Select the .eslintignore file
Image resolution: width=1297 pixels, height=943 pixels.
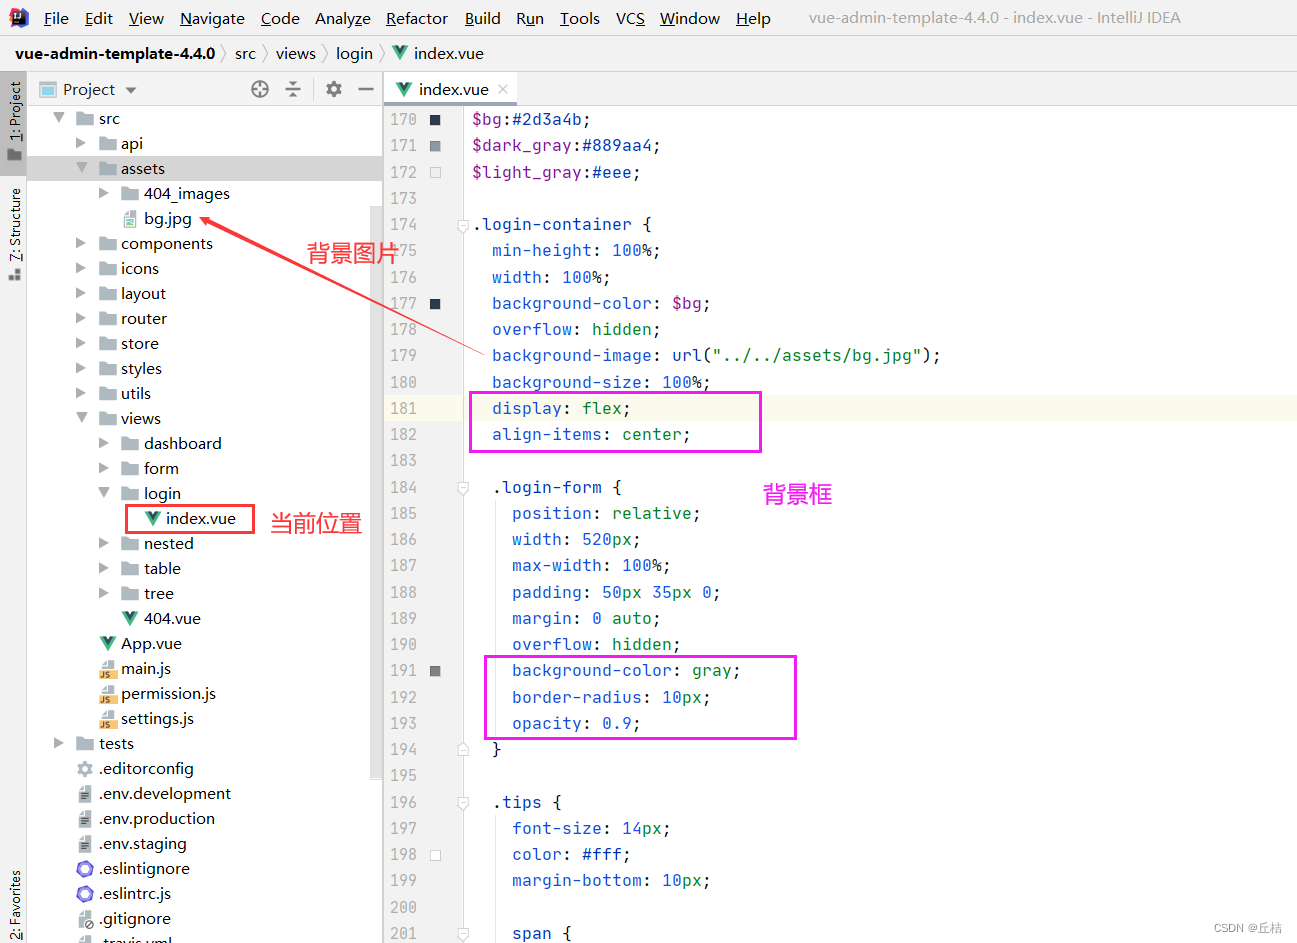pos(133,868)
